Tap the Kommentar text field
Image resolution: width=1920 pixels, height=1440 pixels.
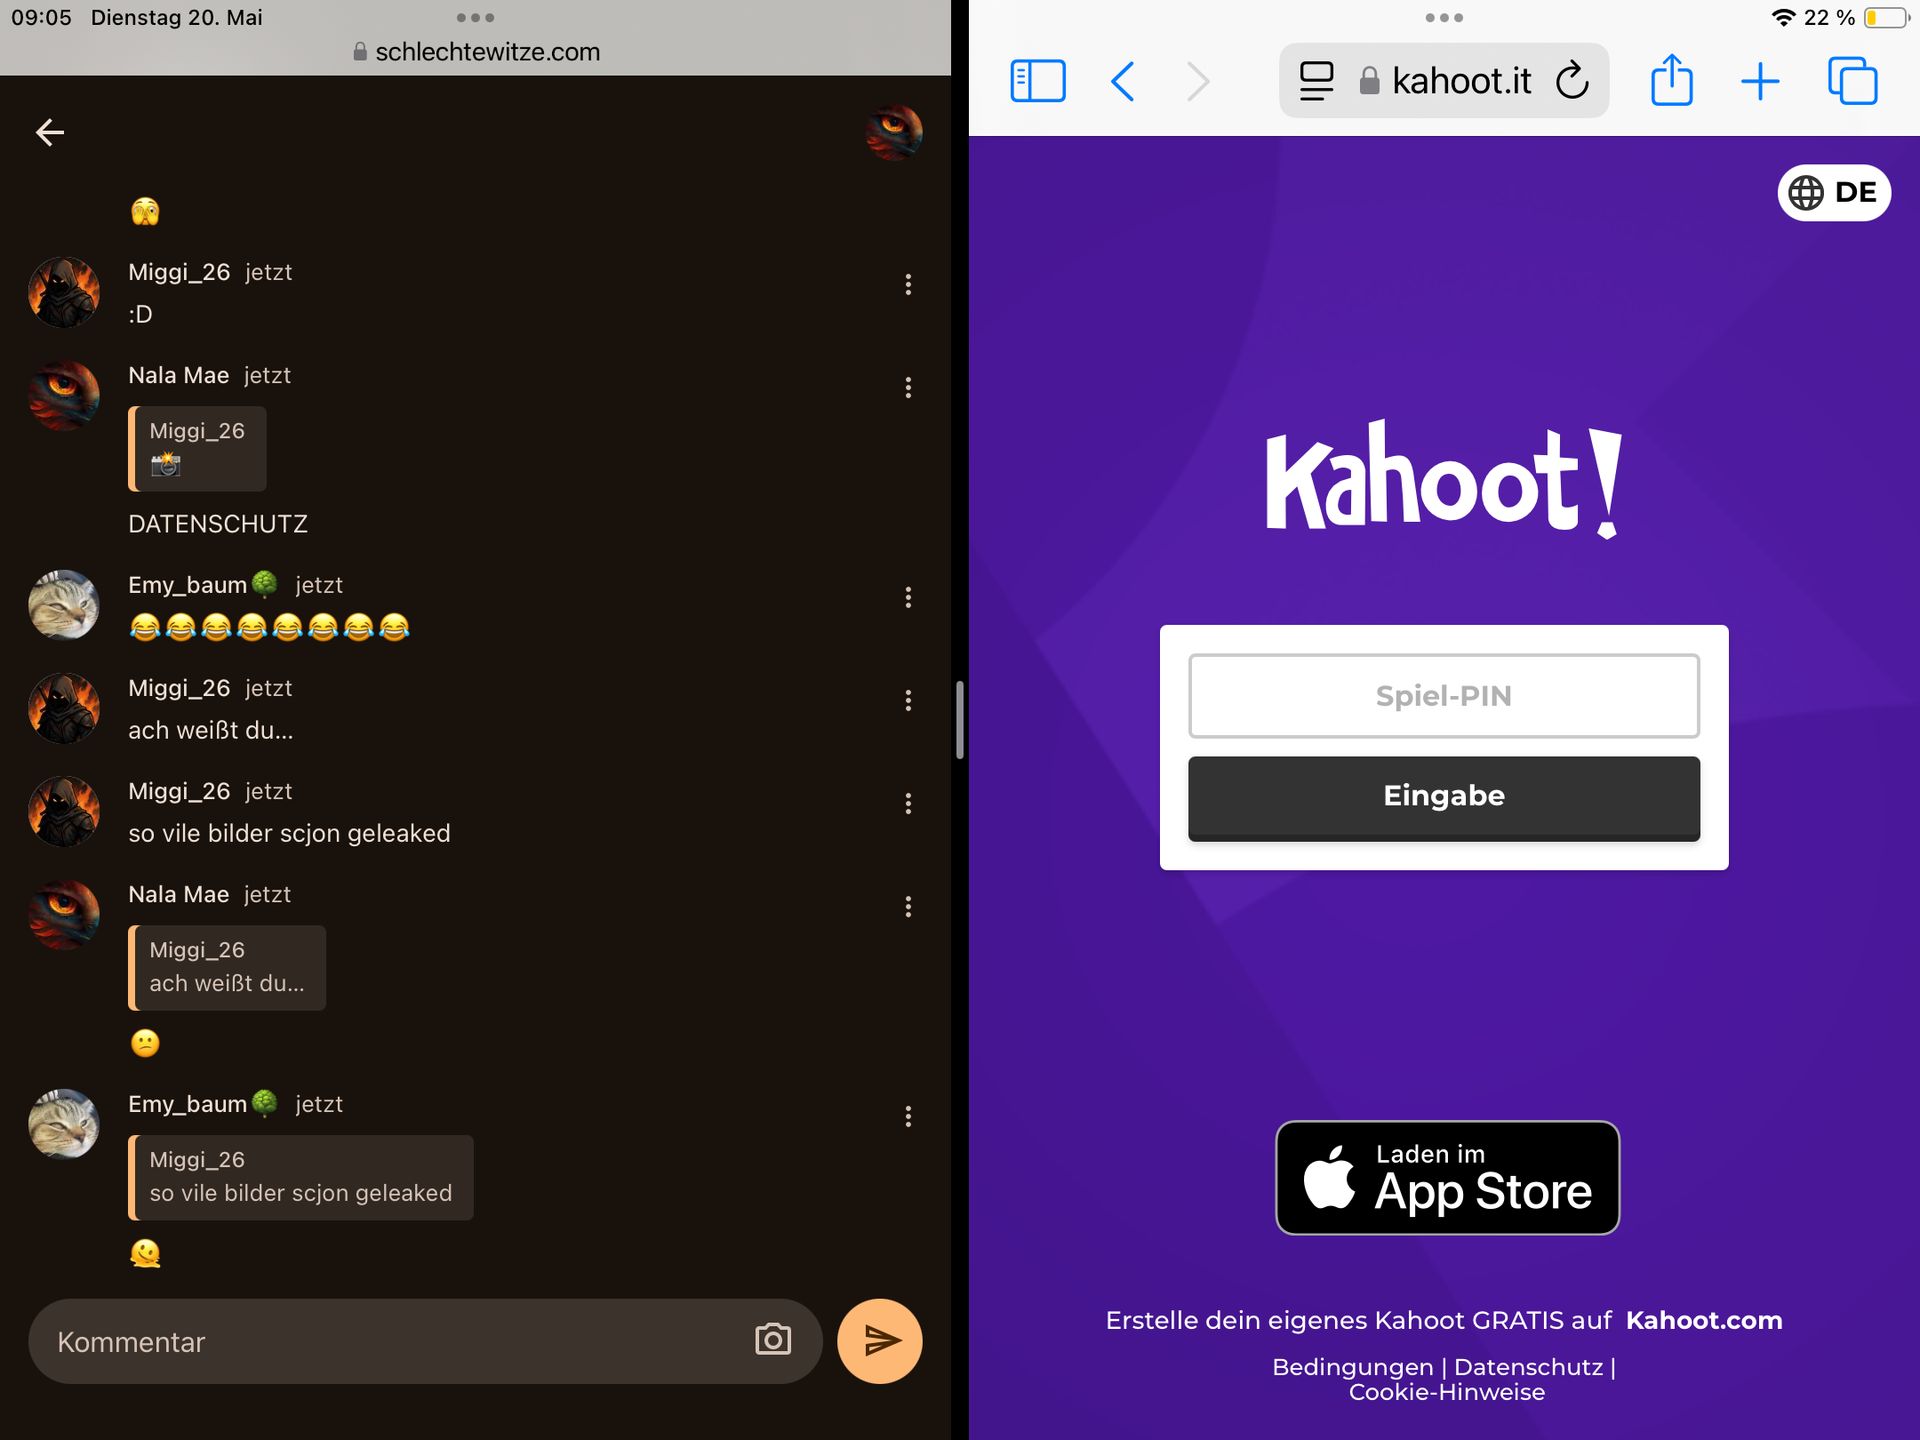(390, 1341)
